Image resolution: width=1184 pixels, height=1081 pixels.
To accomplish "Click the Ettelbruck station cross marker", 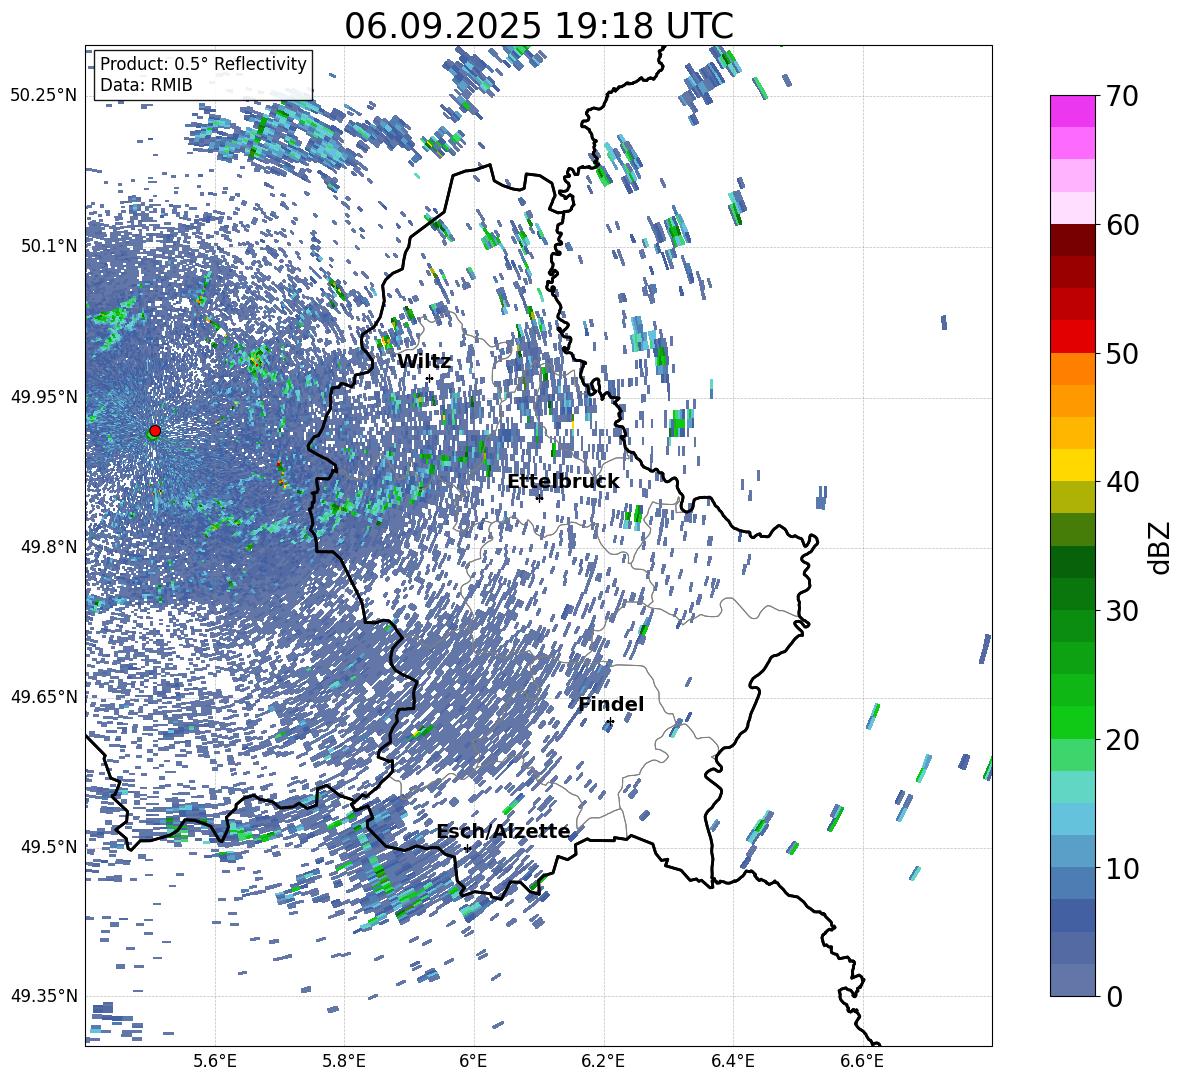I will click(539, 497).
